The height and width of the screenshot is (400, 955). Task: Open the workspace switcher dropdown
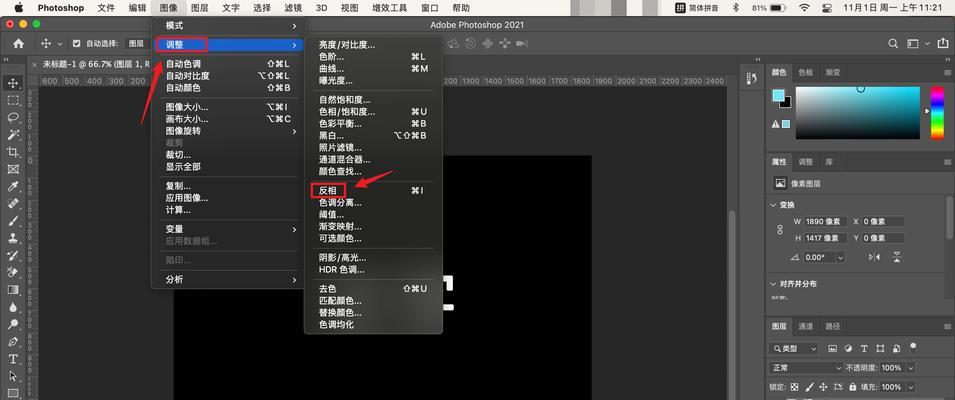[917, 44]
